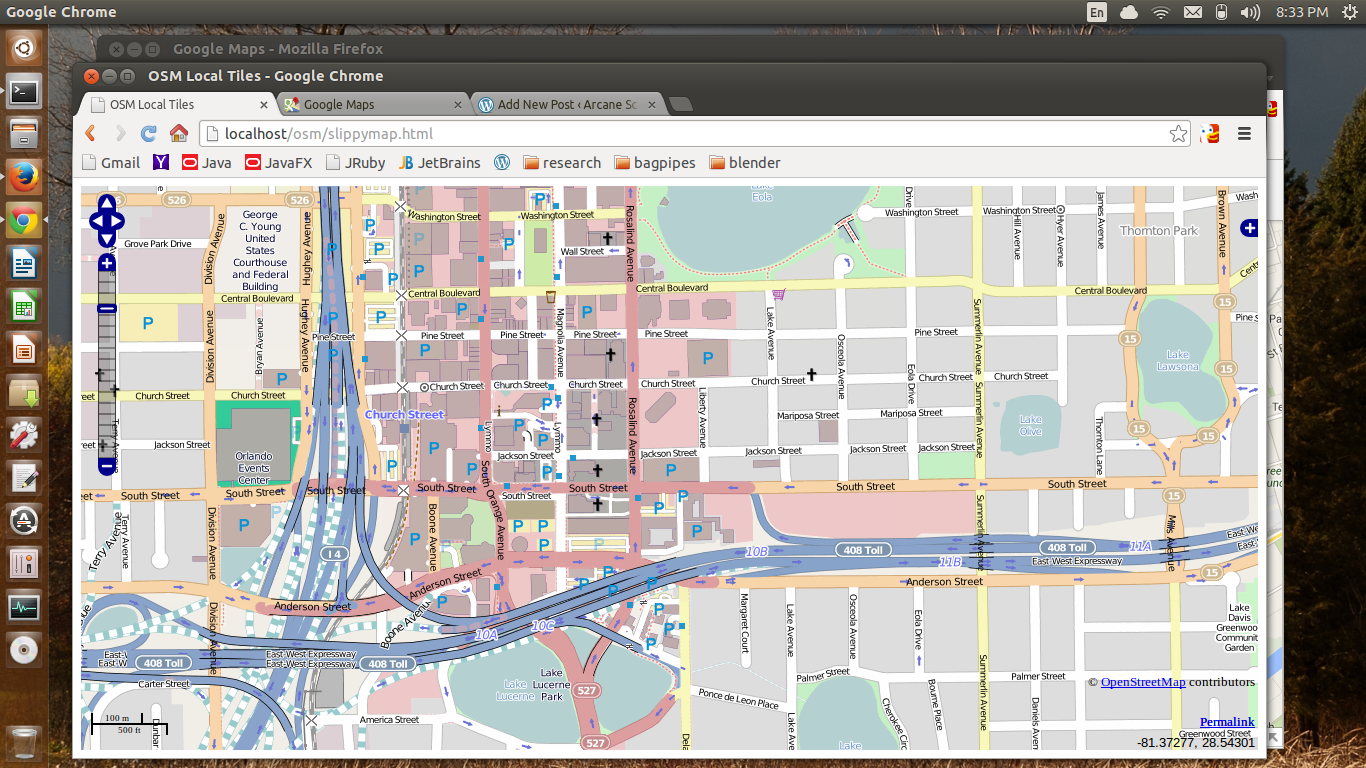The image size is (1366, 768).
Task: Bookmark this page with the star icon
Action: pos(1178,134)
